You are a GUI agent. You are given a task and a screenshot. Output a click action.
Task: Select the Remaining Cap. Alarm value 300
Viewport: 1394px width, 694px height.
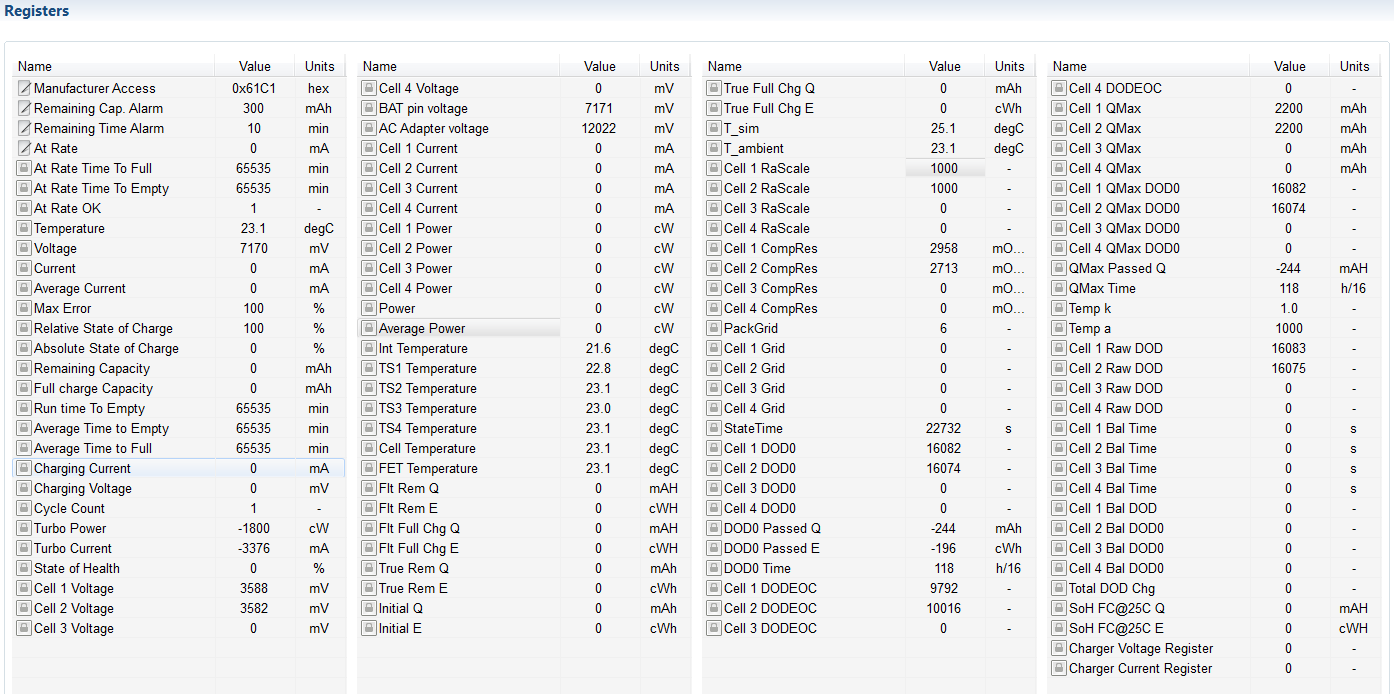(254, 108)
